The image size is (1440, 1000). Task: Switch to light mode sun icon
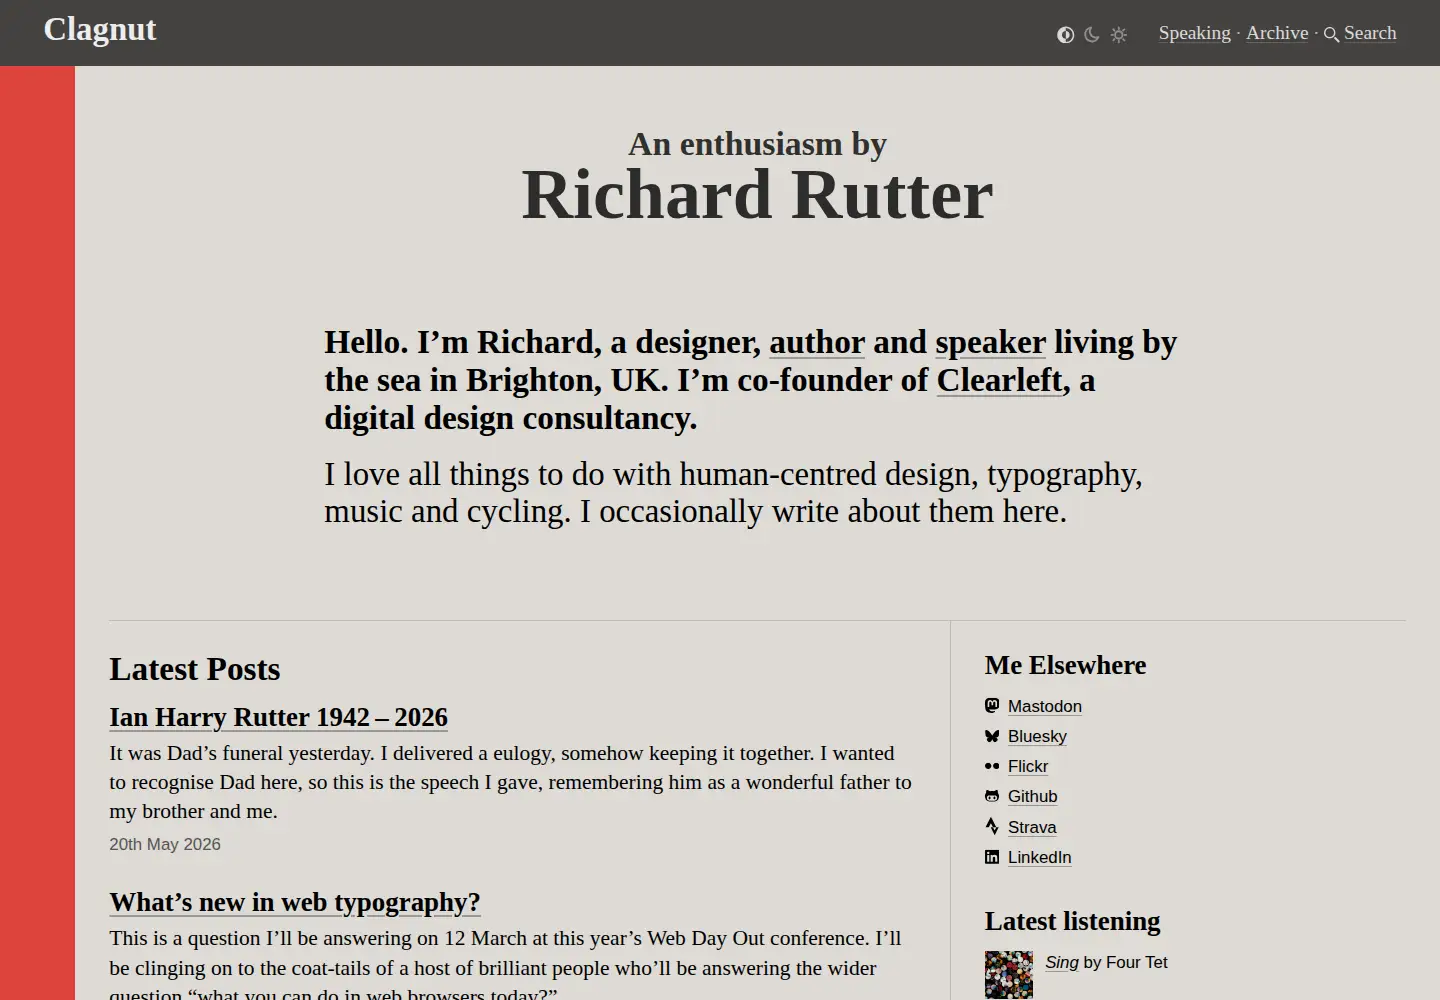(x=1119, y=35)
